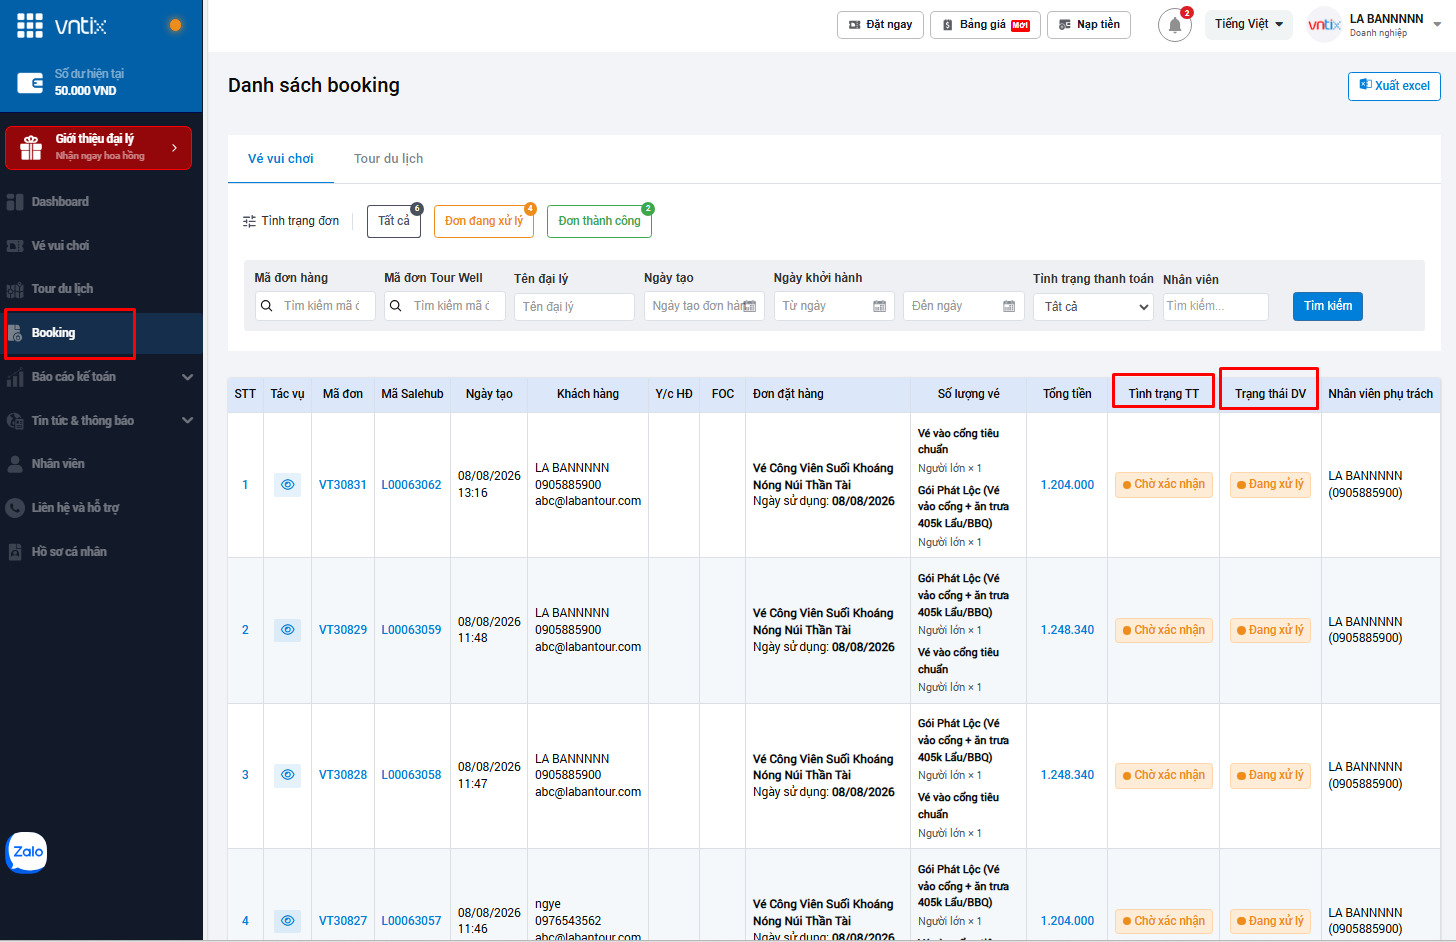Open the Tiếng Việt language dropdown
The height and width of the screenshot is (942, 1456).
1248,24
